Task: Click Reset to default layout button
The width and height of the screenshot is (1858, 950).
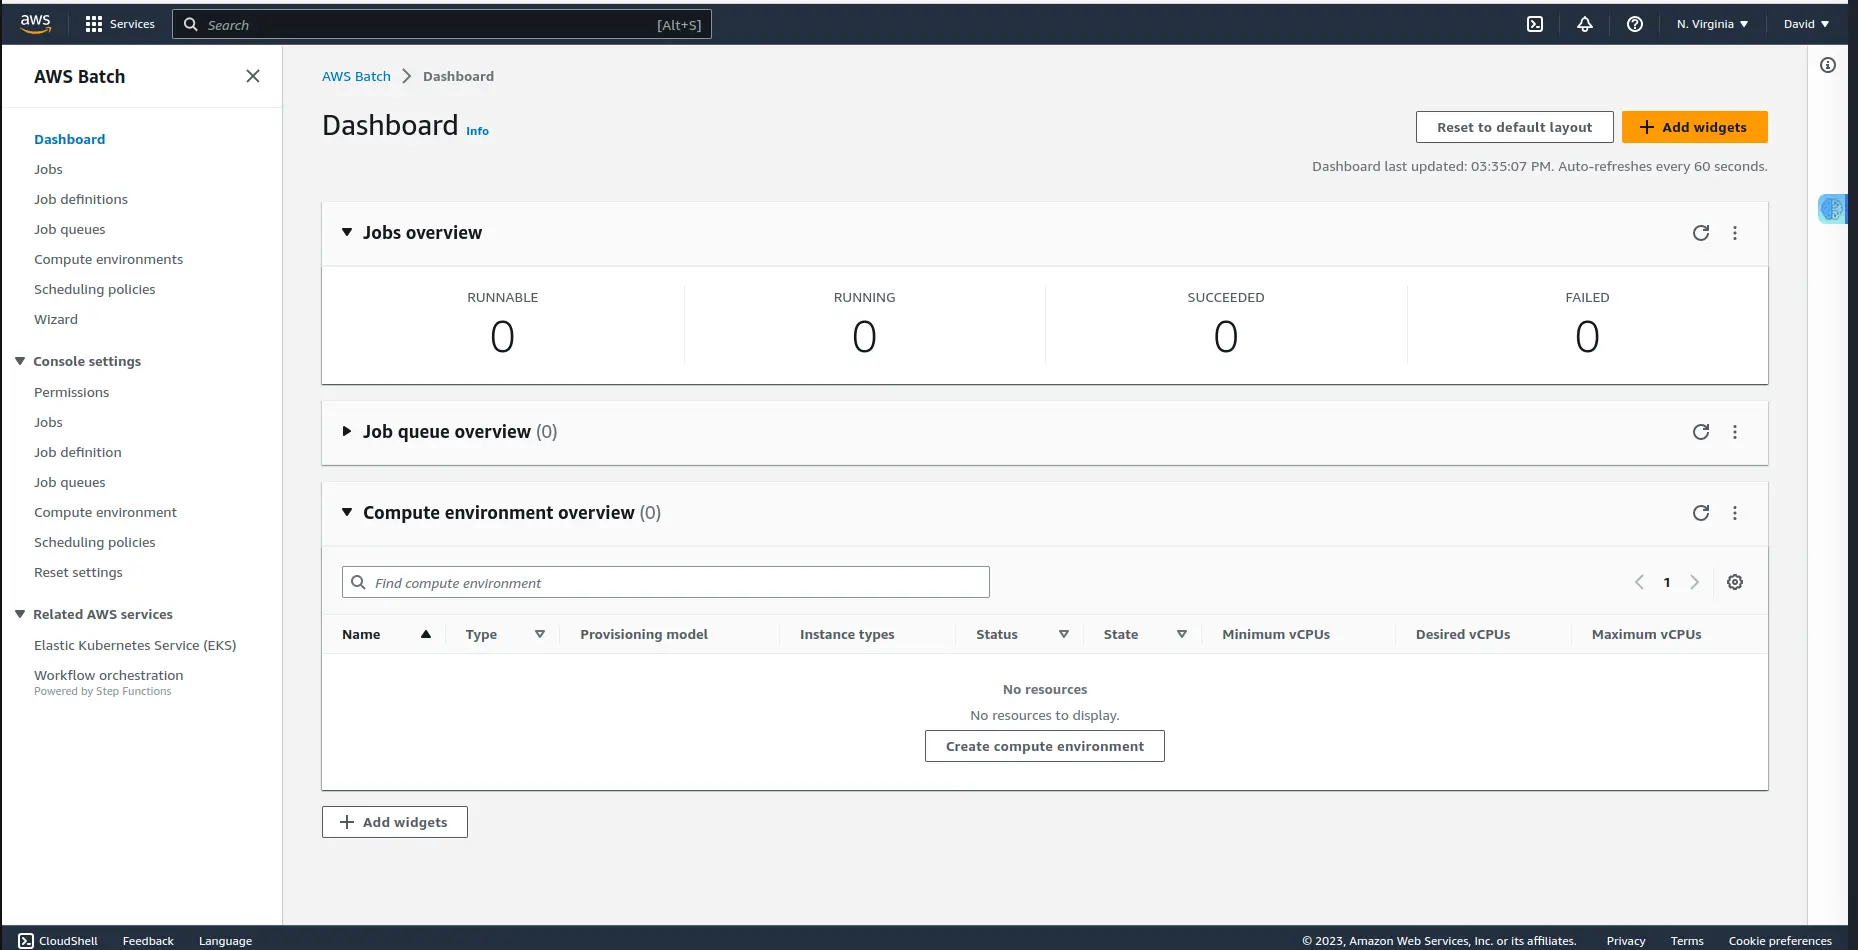Action: click(1514, 127)
